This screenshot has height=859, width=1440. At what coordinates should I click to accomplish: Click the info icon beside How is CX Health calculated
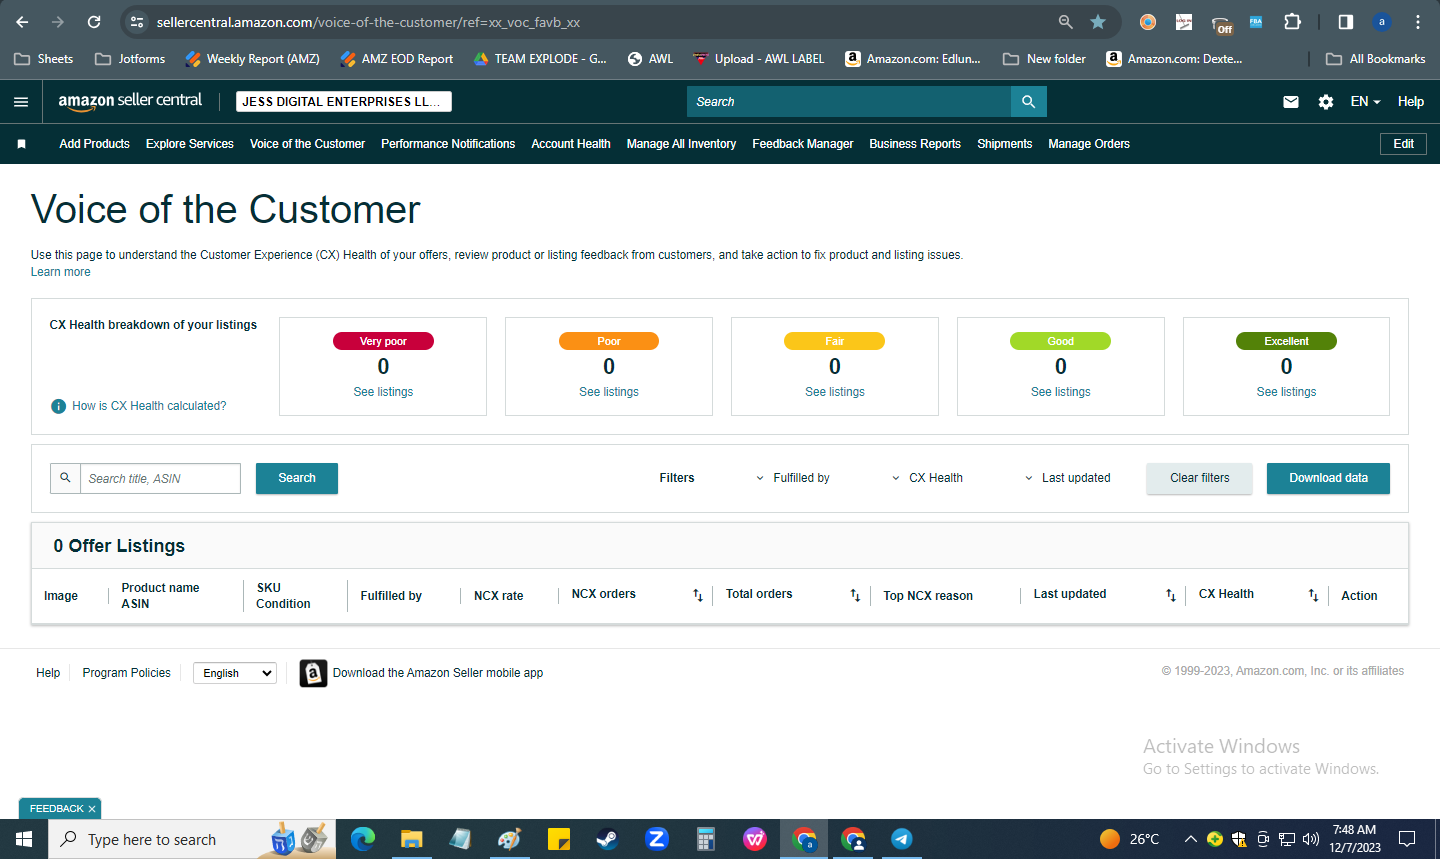(x=58, y=406)
